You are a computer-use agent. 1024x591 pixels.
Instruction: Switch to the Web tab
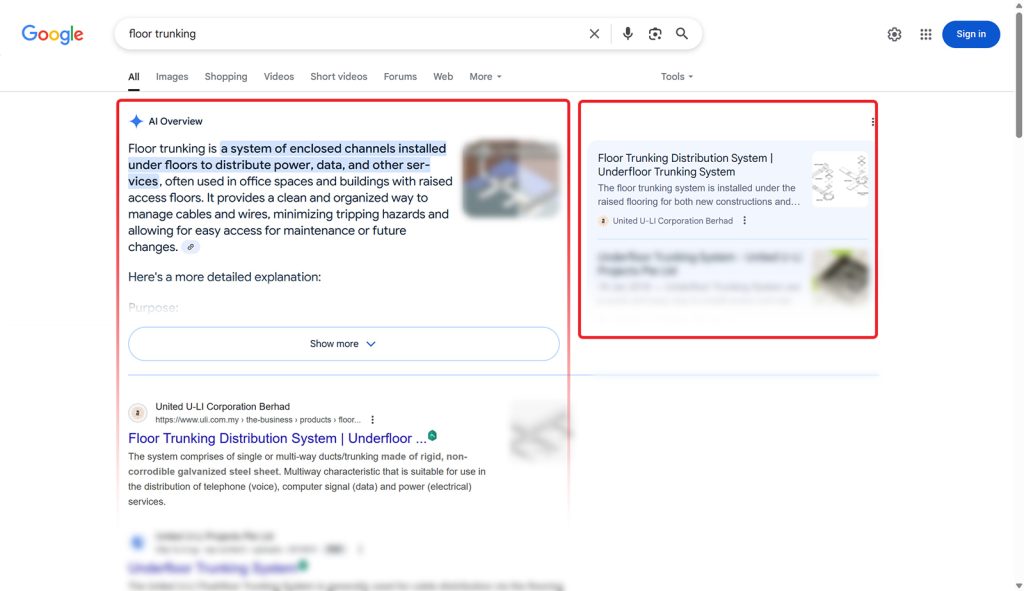(x=443, y=77)
